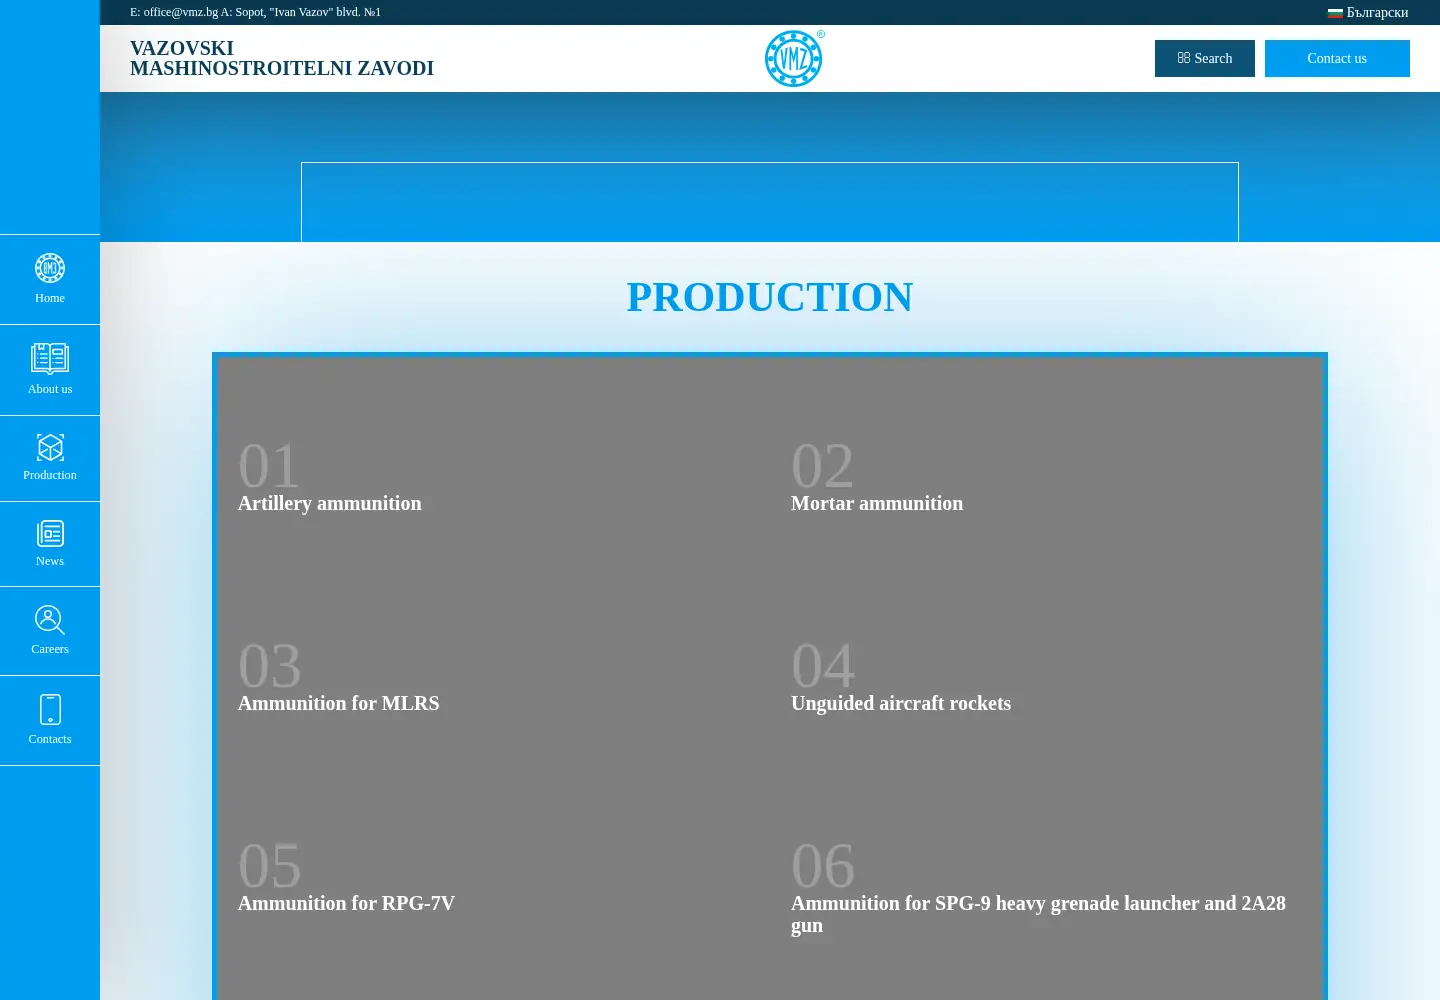Click the Home bearing icon in sidebar
This screenshot has width=1440, height=1000.
(50, 268)
